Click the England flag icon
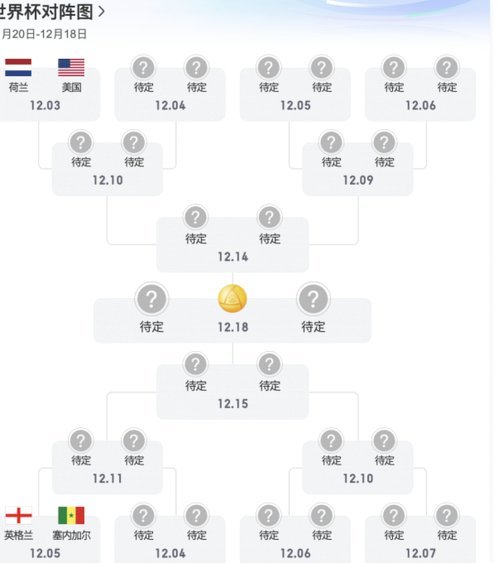 point(18,516)
